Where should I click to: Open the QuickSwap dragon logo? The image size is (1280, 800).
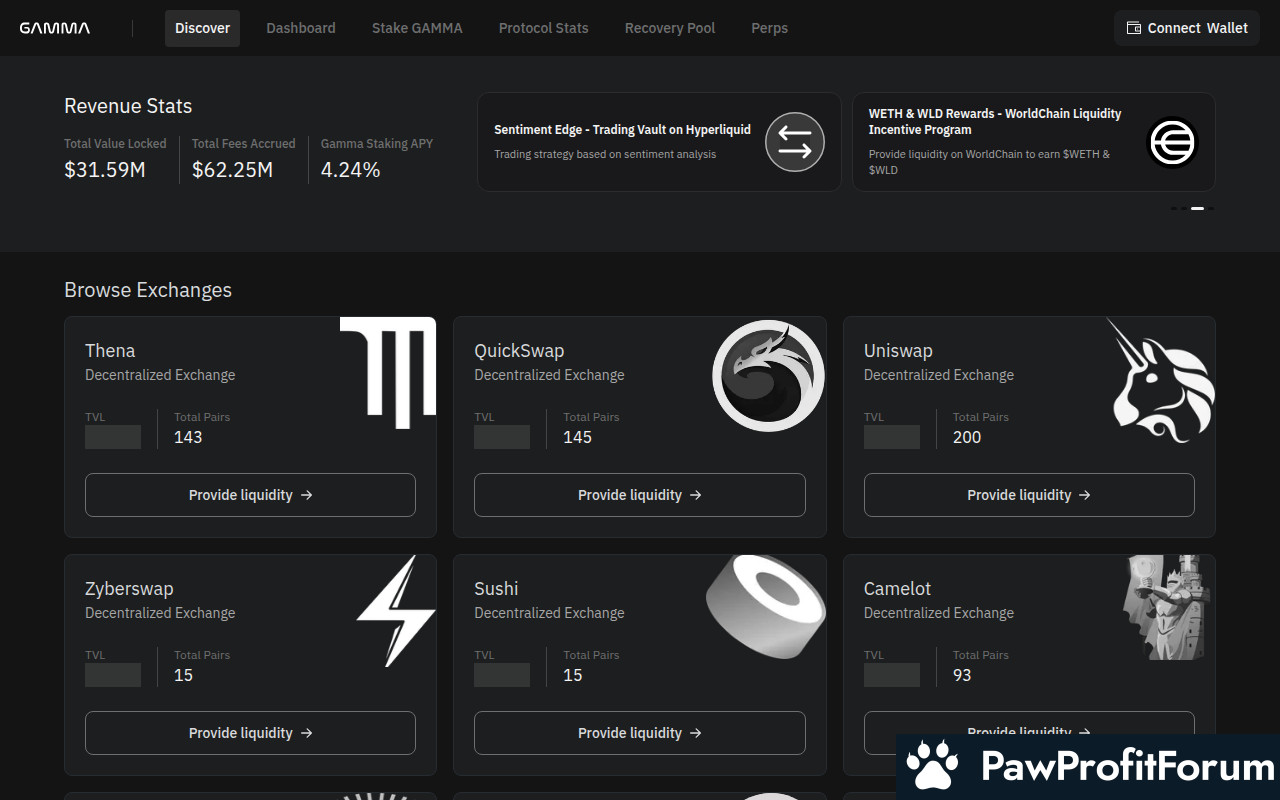(768, 376)
